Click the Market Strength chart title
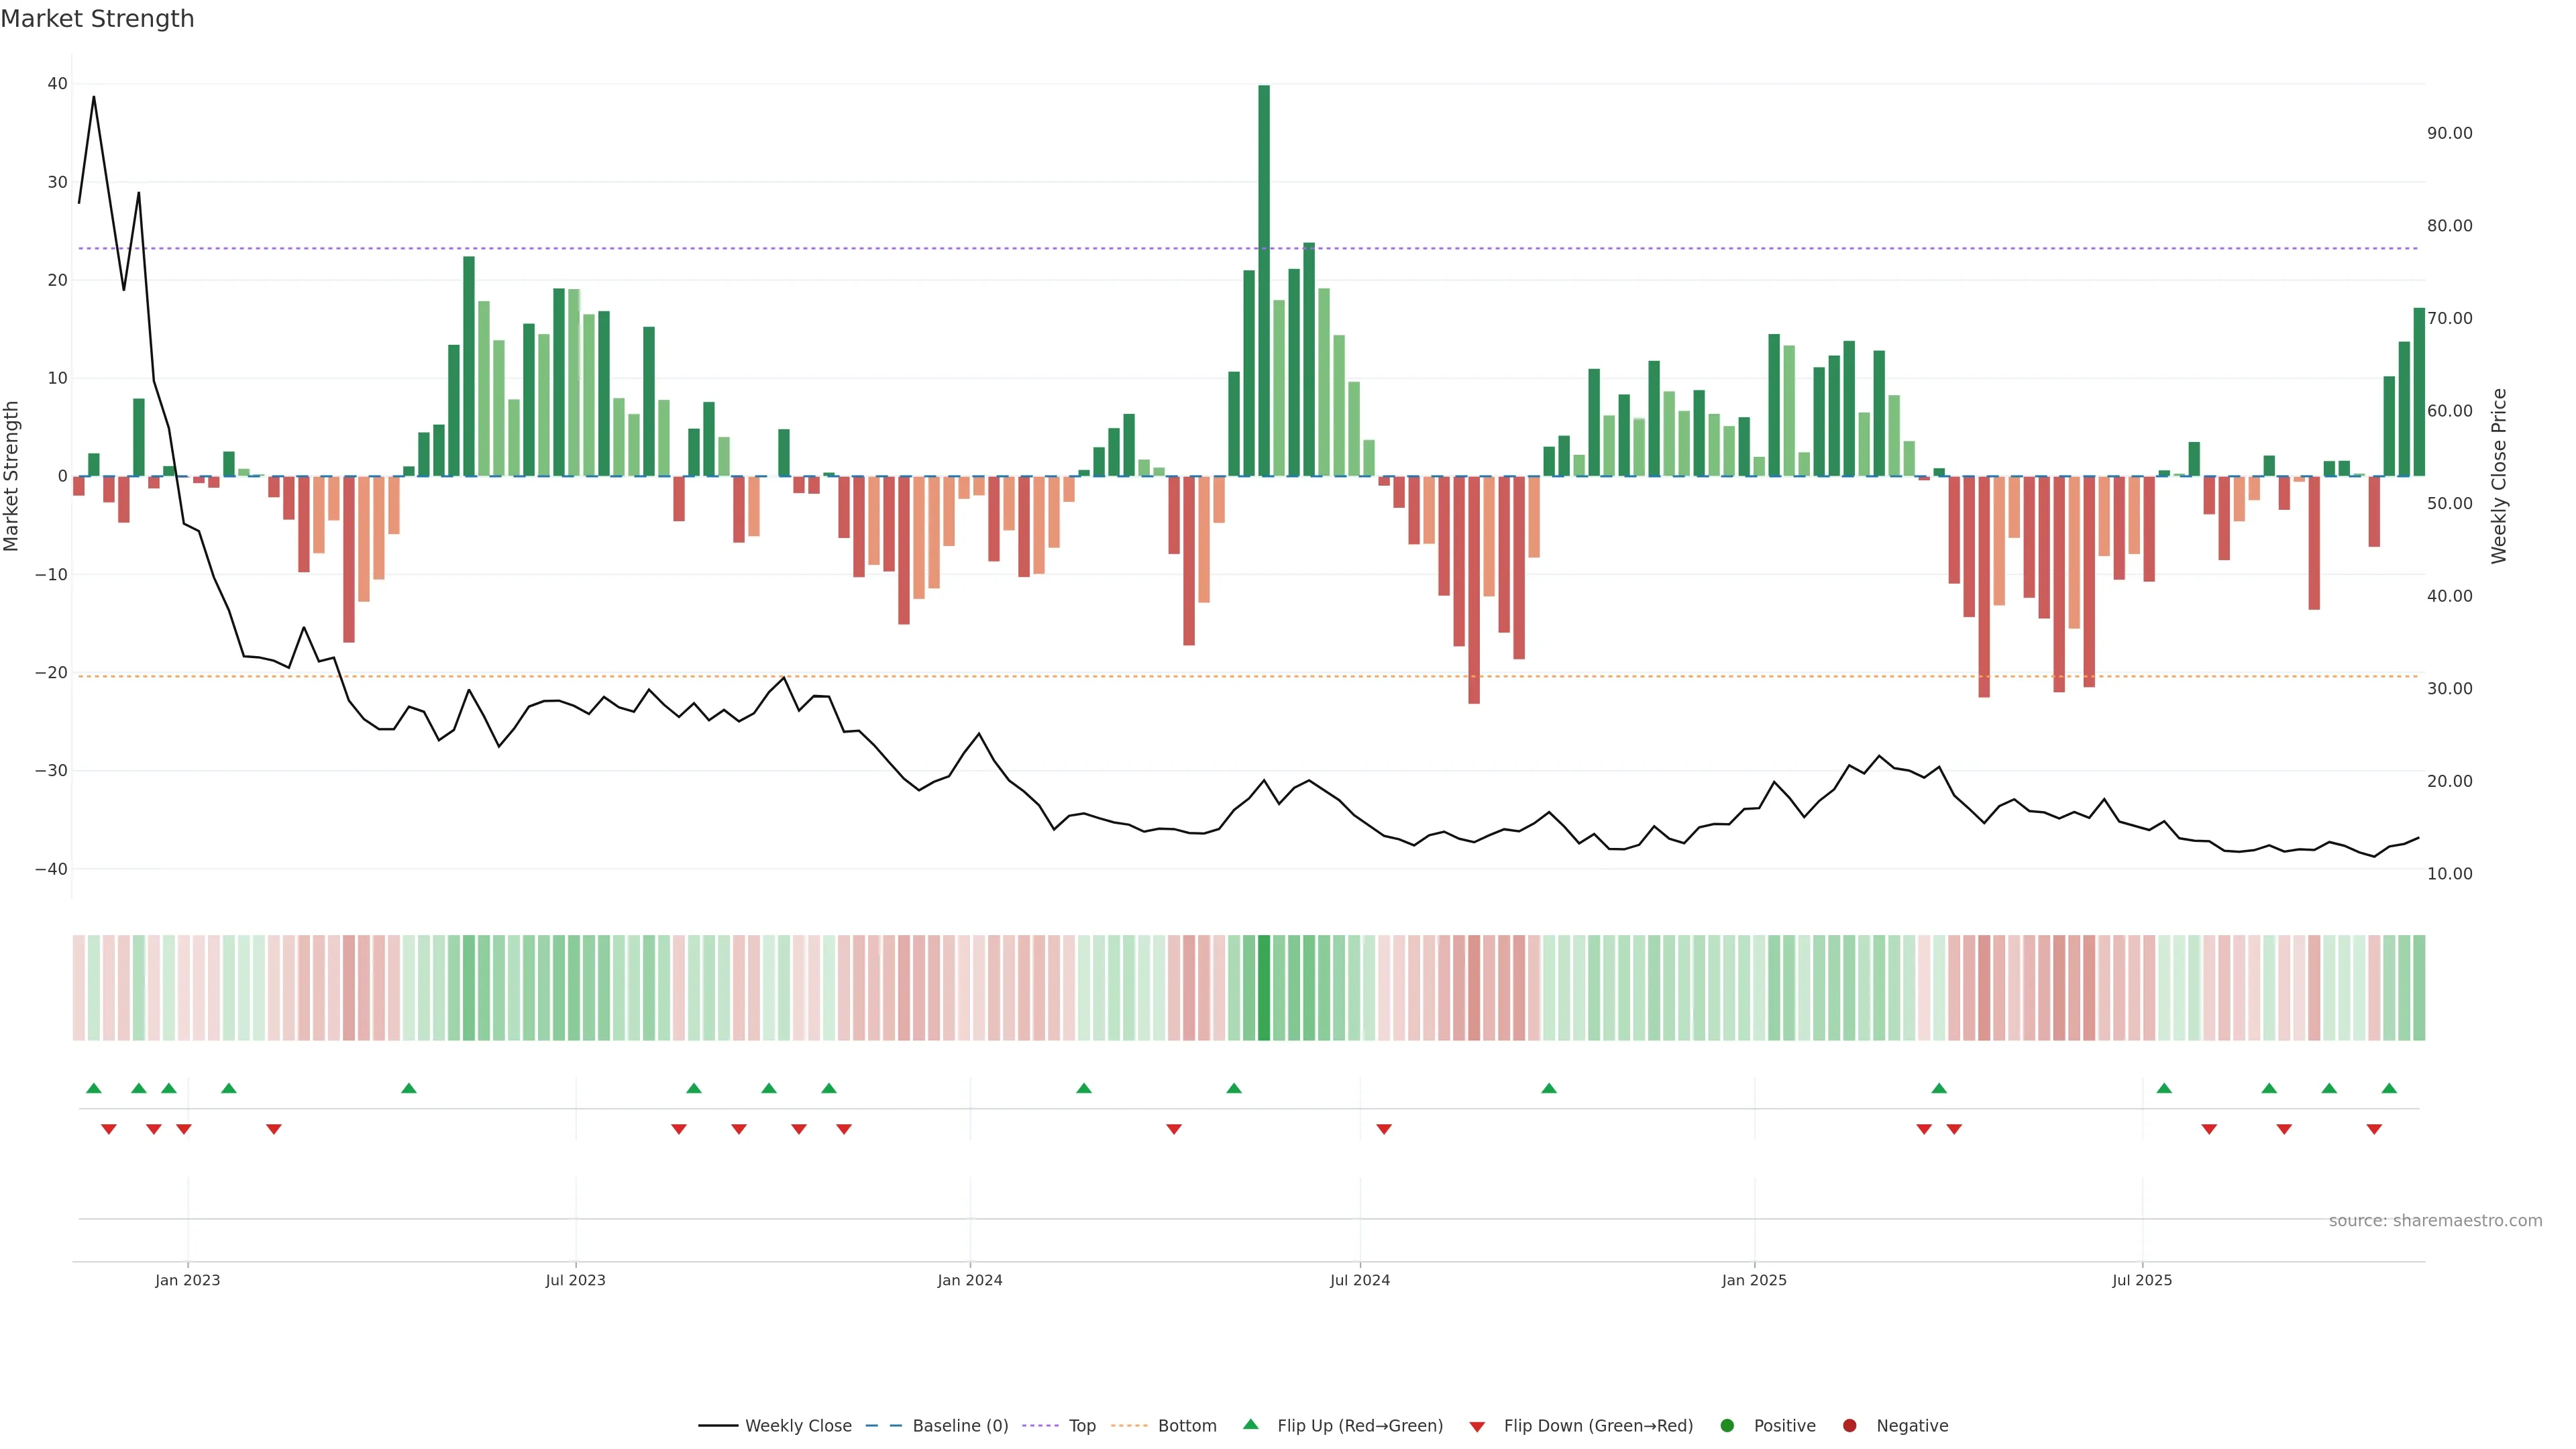The height and width of the screenshot is (1449, 2576). 97,19
